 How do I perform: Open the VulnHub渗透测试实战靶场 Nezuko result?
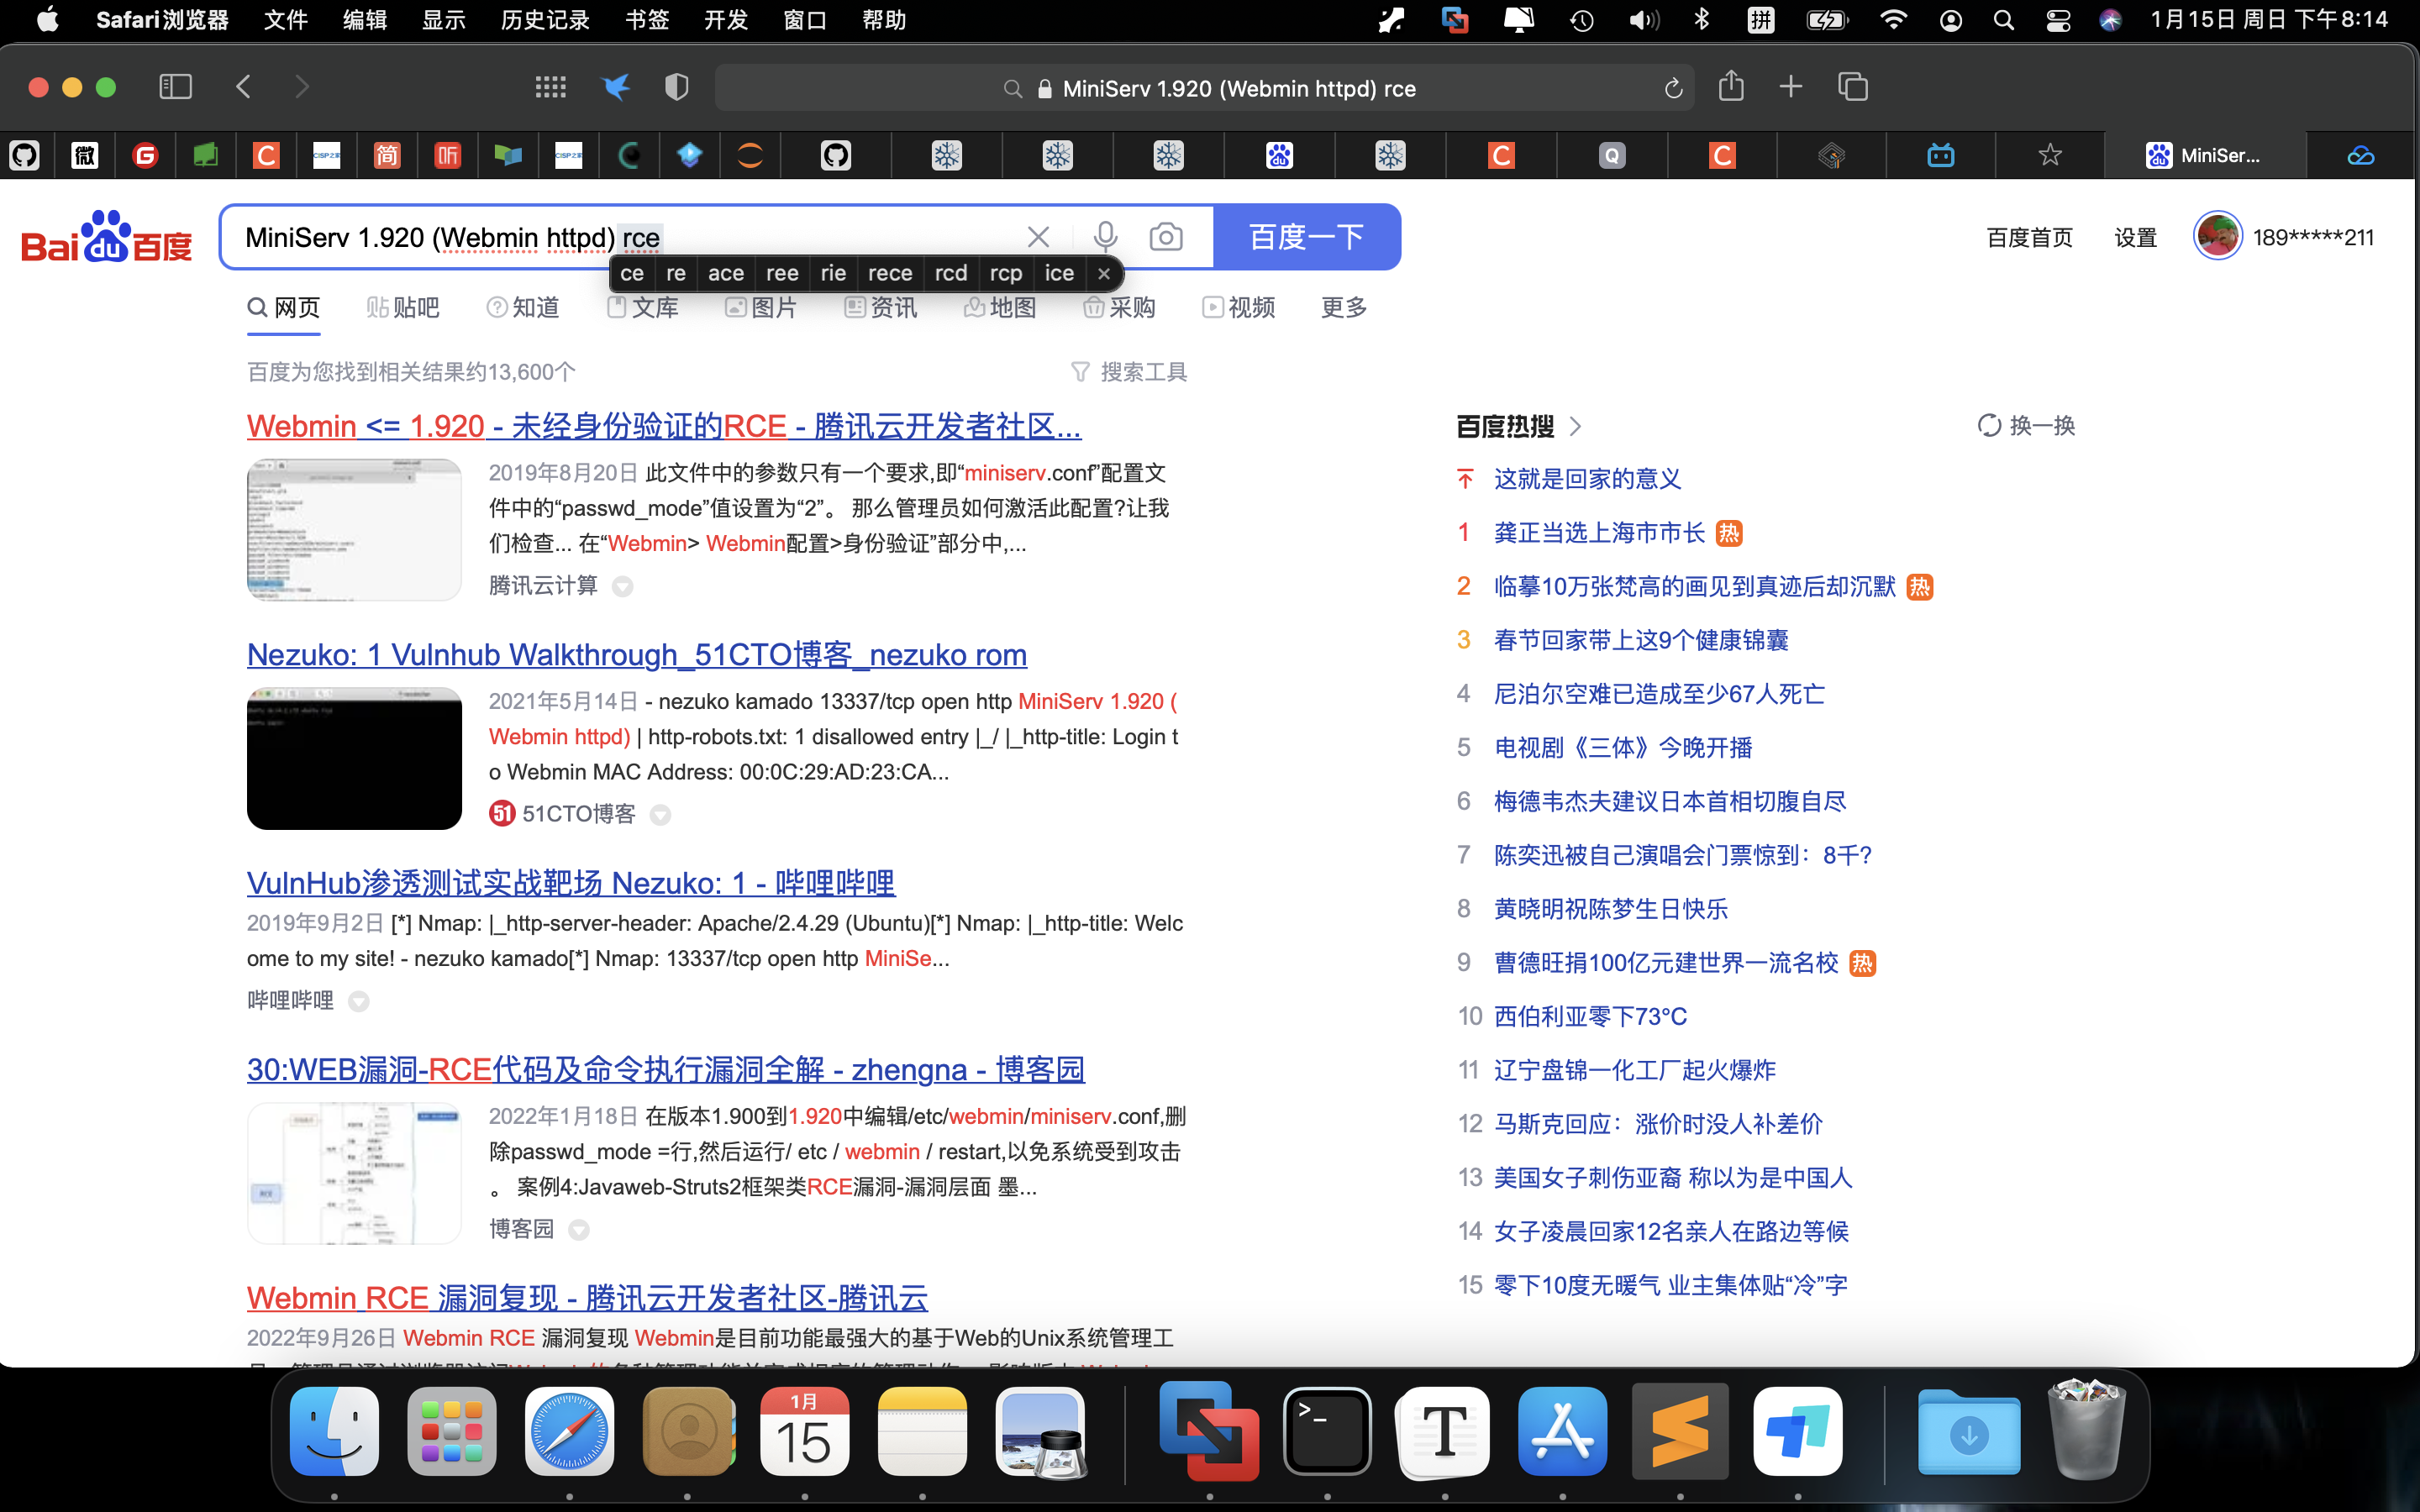pos(571,883)
